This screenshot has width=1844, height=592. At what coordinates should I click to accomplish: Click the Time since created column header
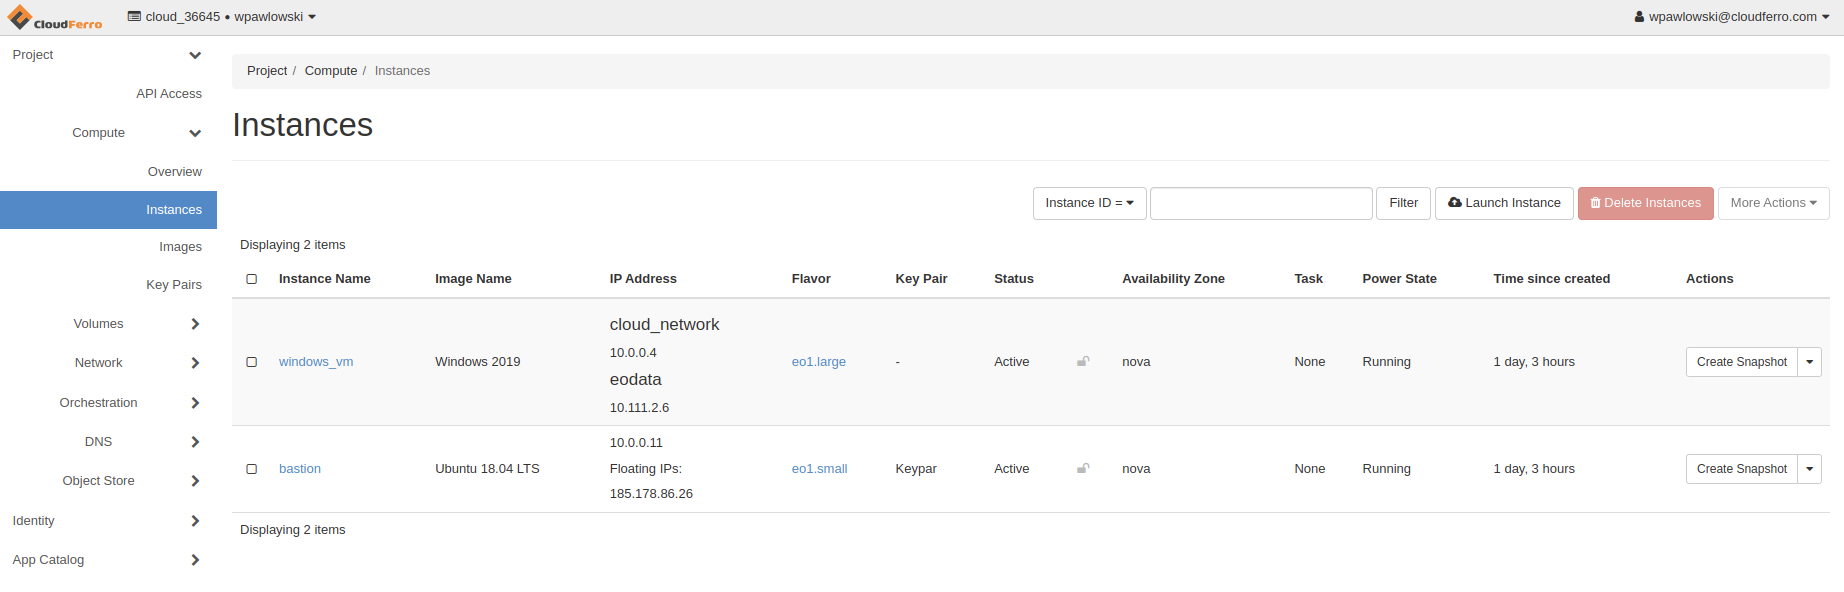(1552, 279)
